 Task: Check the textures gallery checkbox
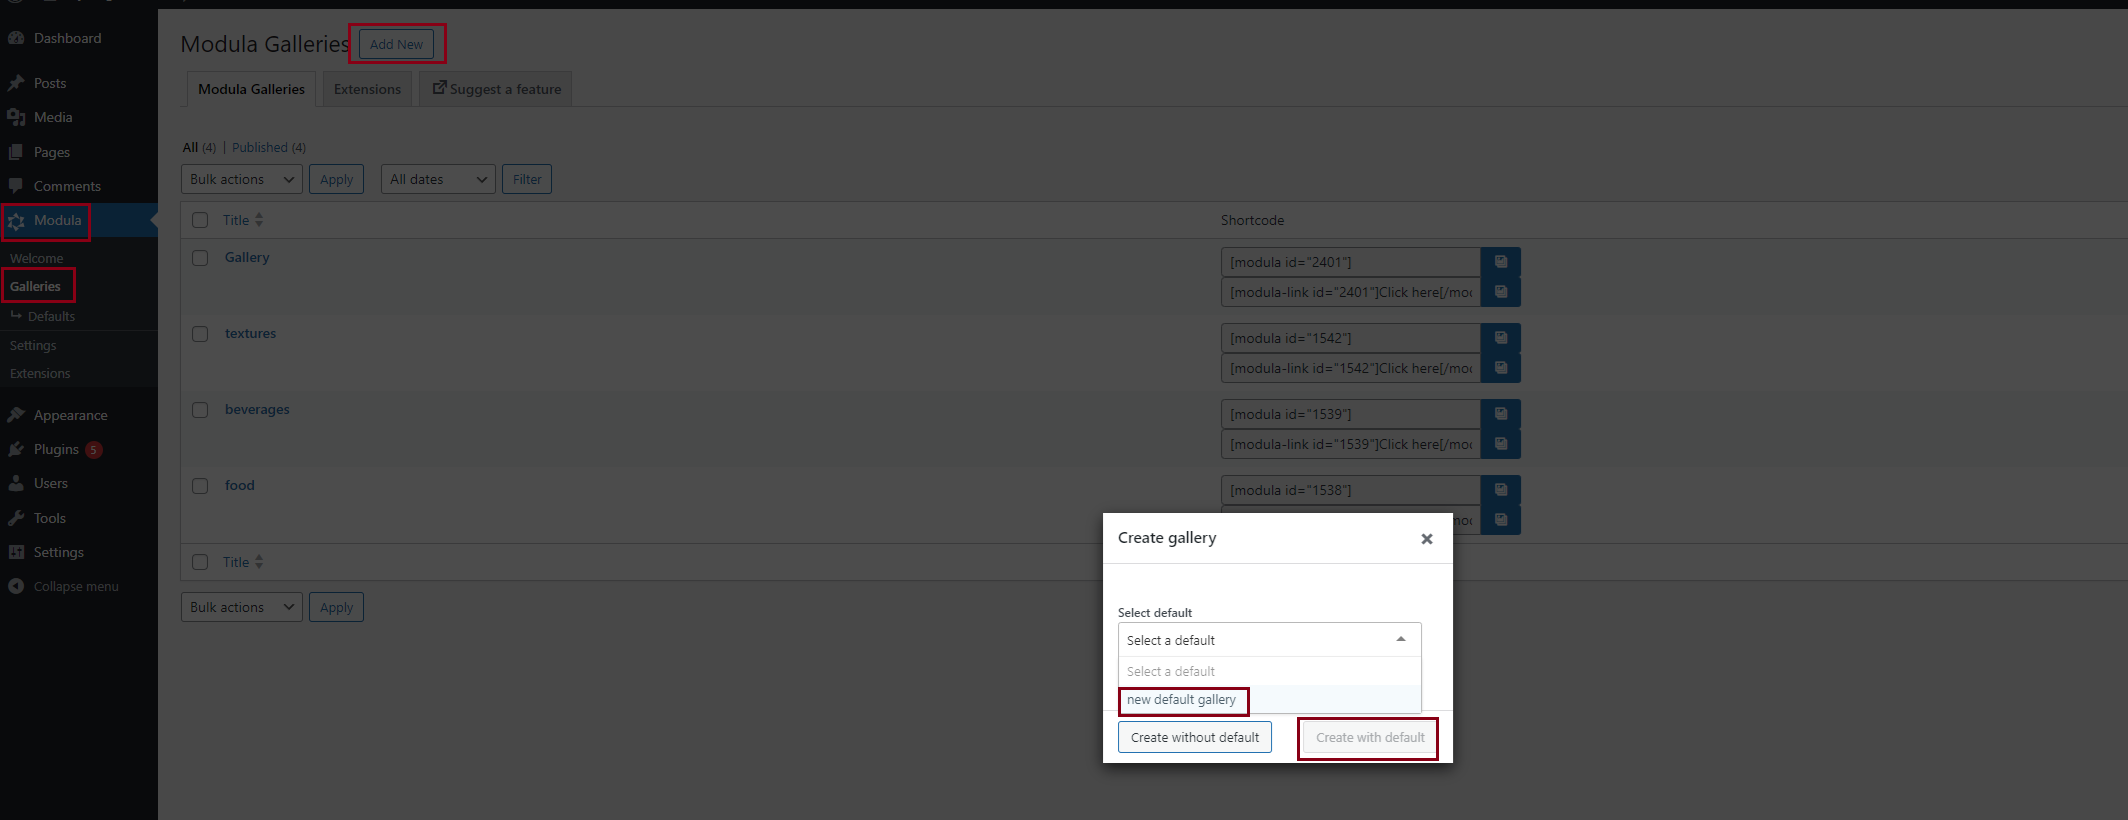click(200, 334)
